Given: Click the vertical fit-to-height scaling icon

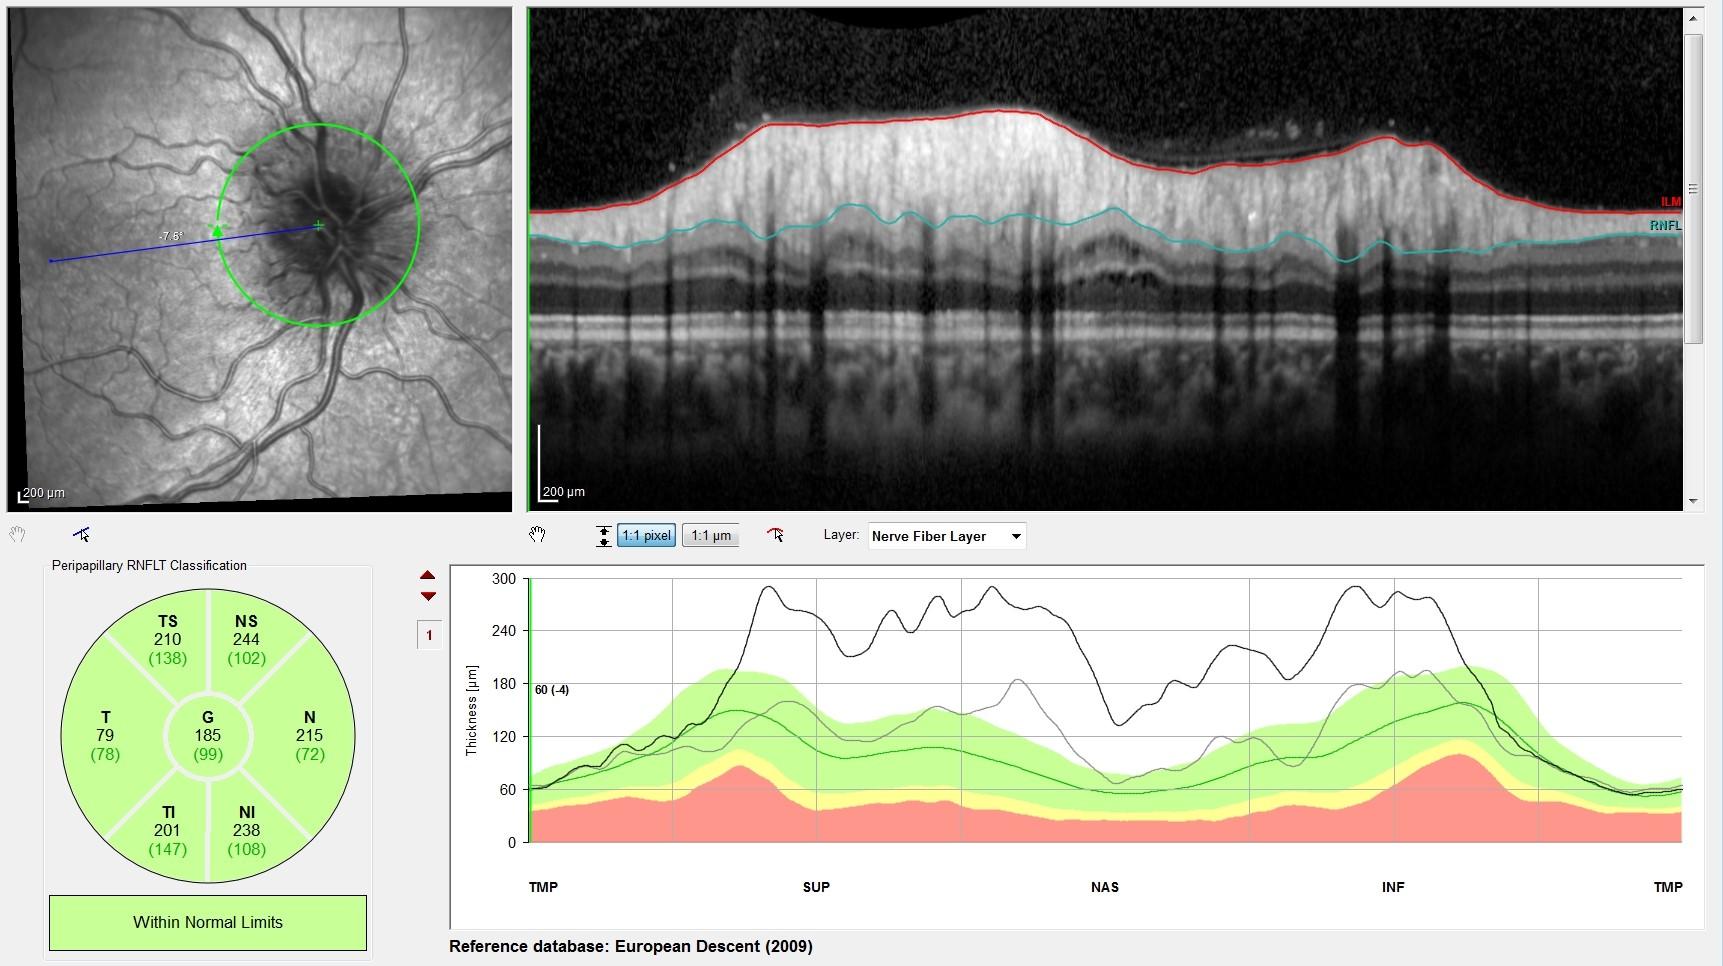Looking at the screenshot, I should pyautogui.click(x=603, y=536).
